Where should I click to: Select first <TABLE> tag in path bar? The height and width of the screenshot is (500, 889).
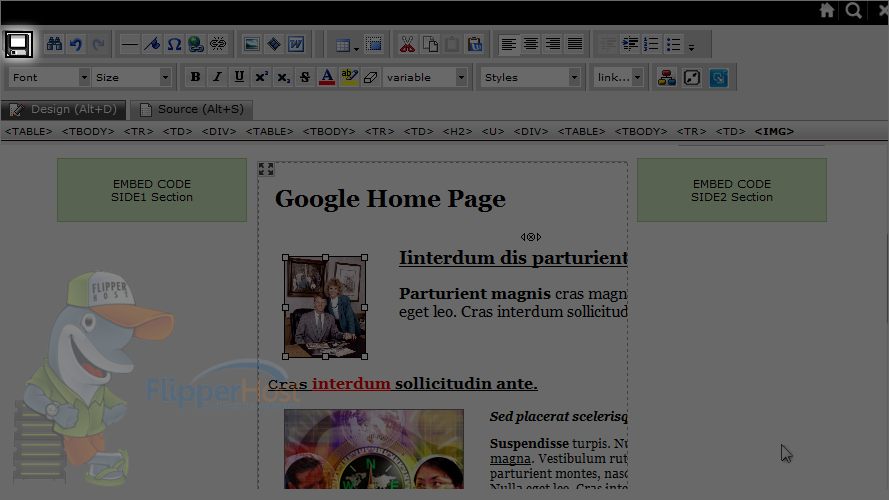pos(28,132)
